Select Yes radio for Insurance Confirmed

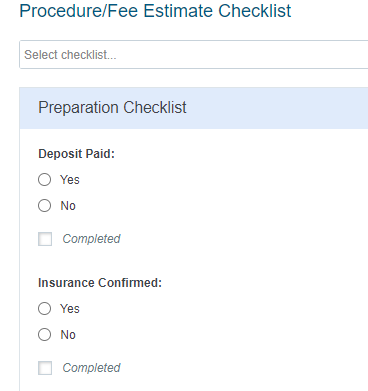44,309
